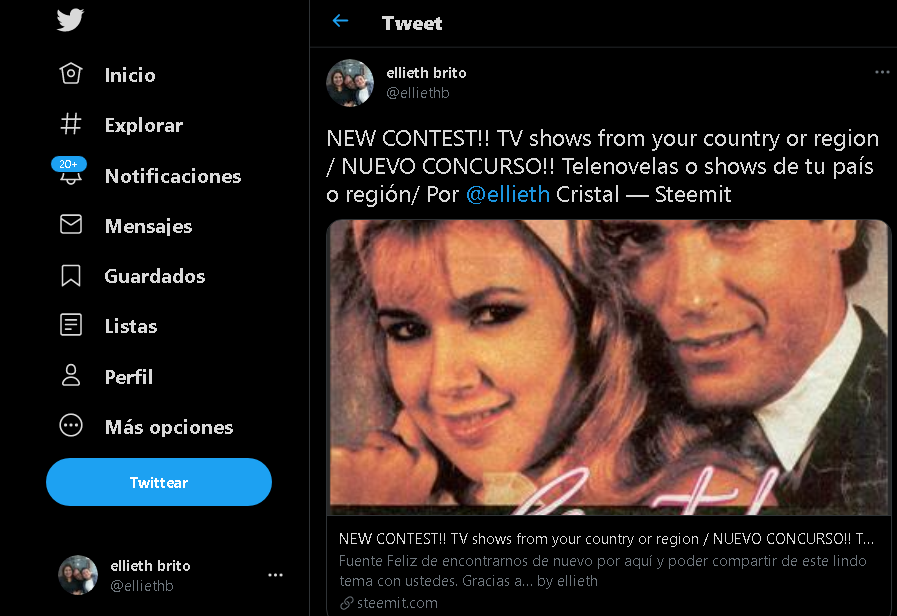
Task: Select the Notificaciones menu label
Action: 173,176
